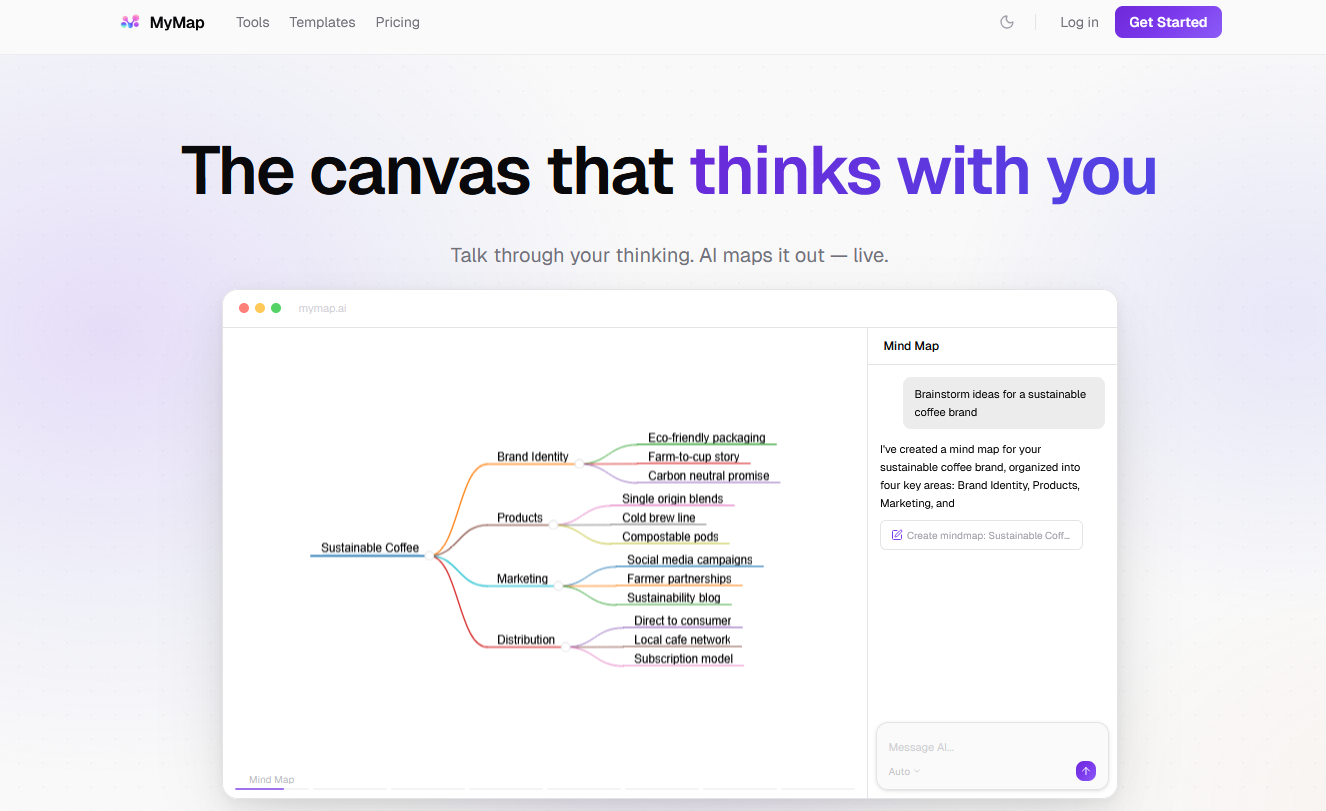
Task: Click the Direct to consumer node
Action: pos(682,620)
